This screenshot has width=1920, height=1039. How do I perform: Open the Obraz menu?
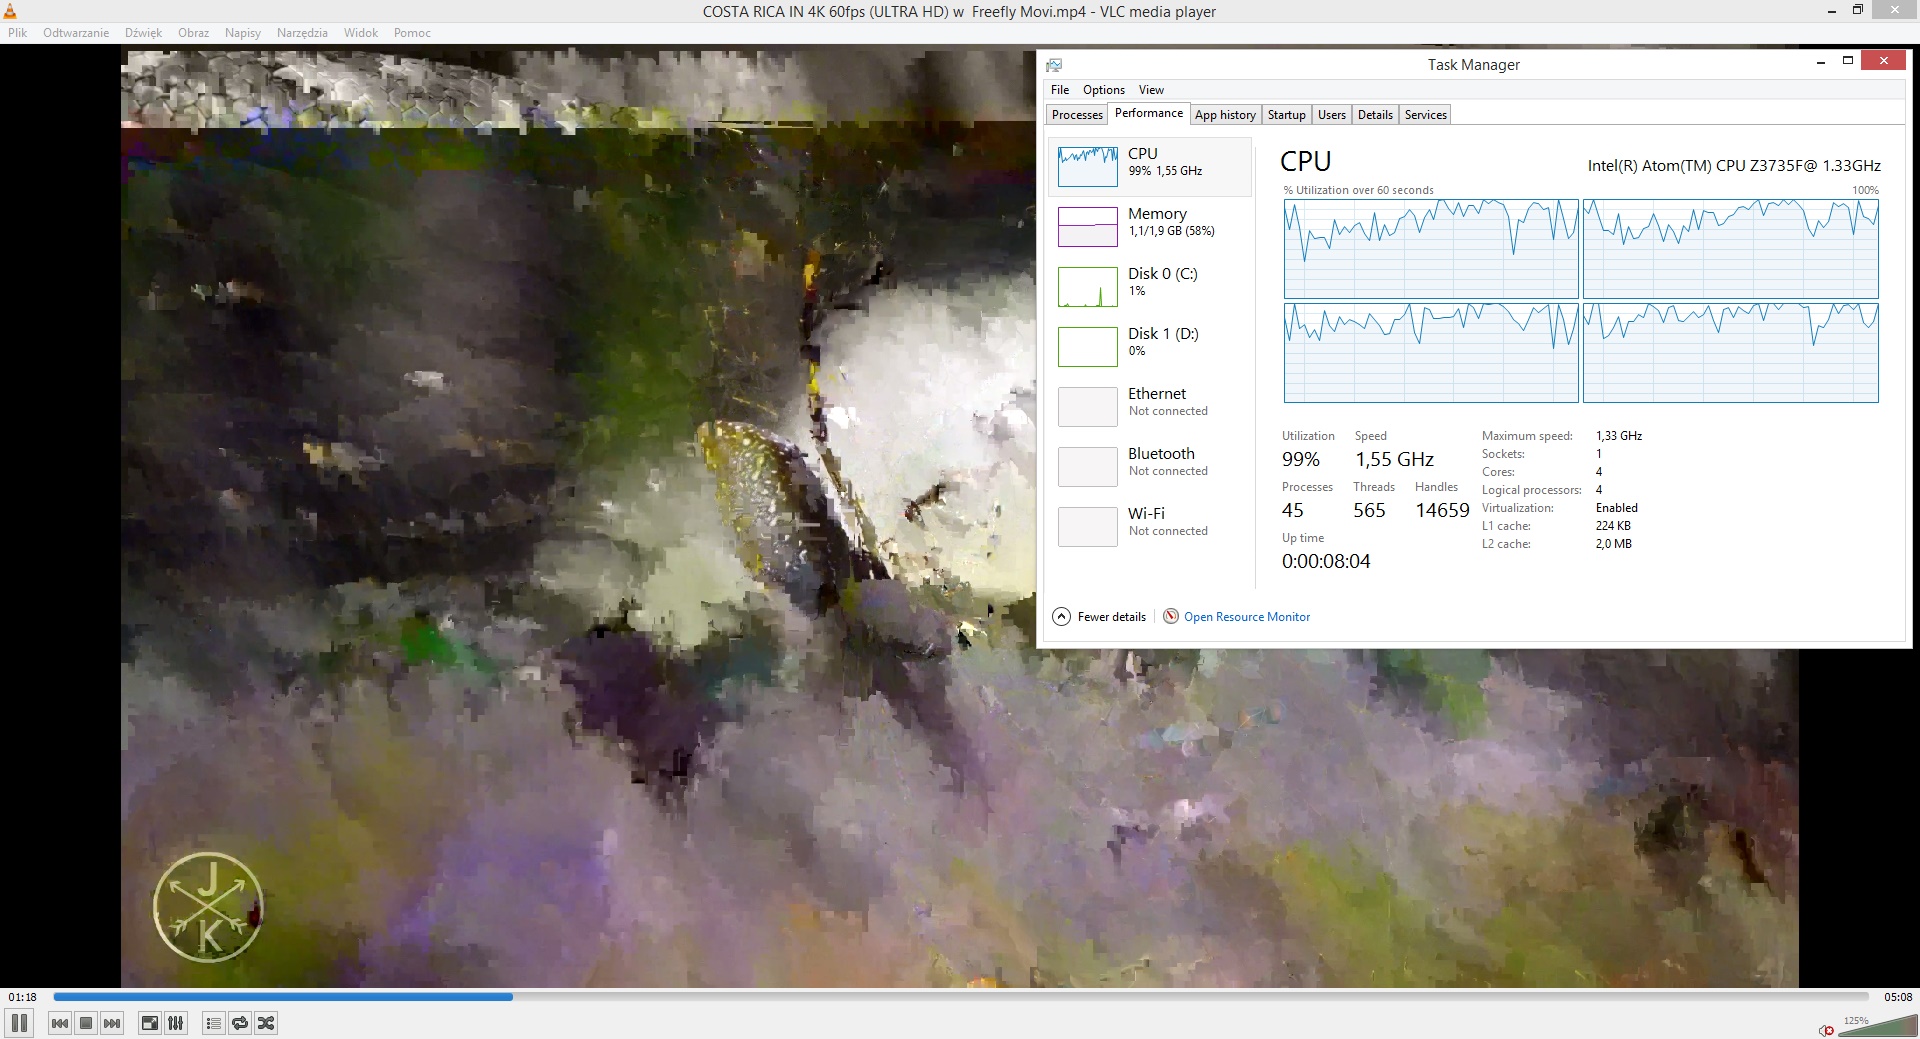point(194,33)
